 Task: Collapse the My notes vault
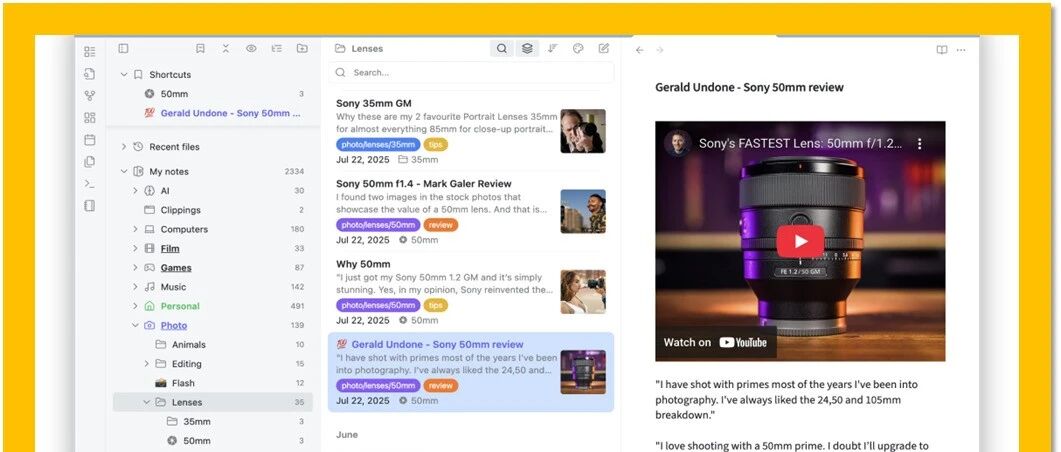[x=124, y=172]
